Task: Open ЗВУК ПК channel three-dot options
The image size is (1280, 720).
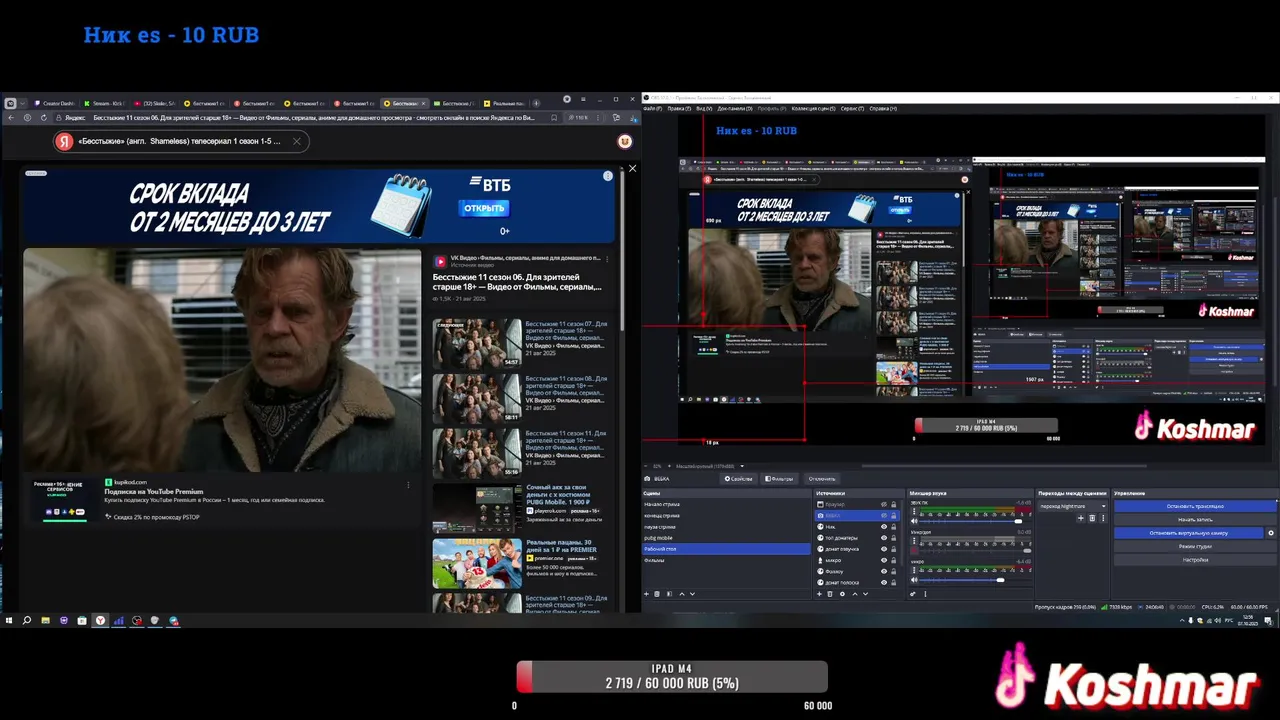Action: tap(914, 511)
